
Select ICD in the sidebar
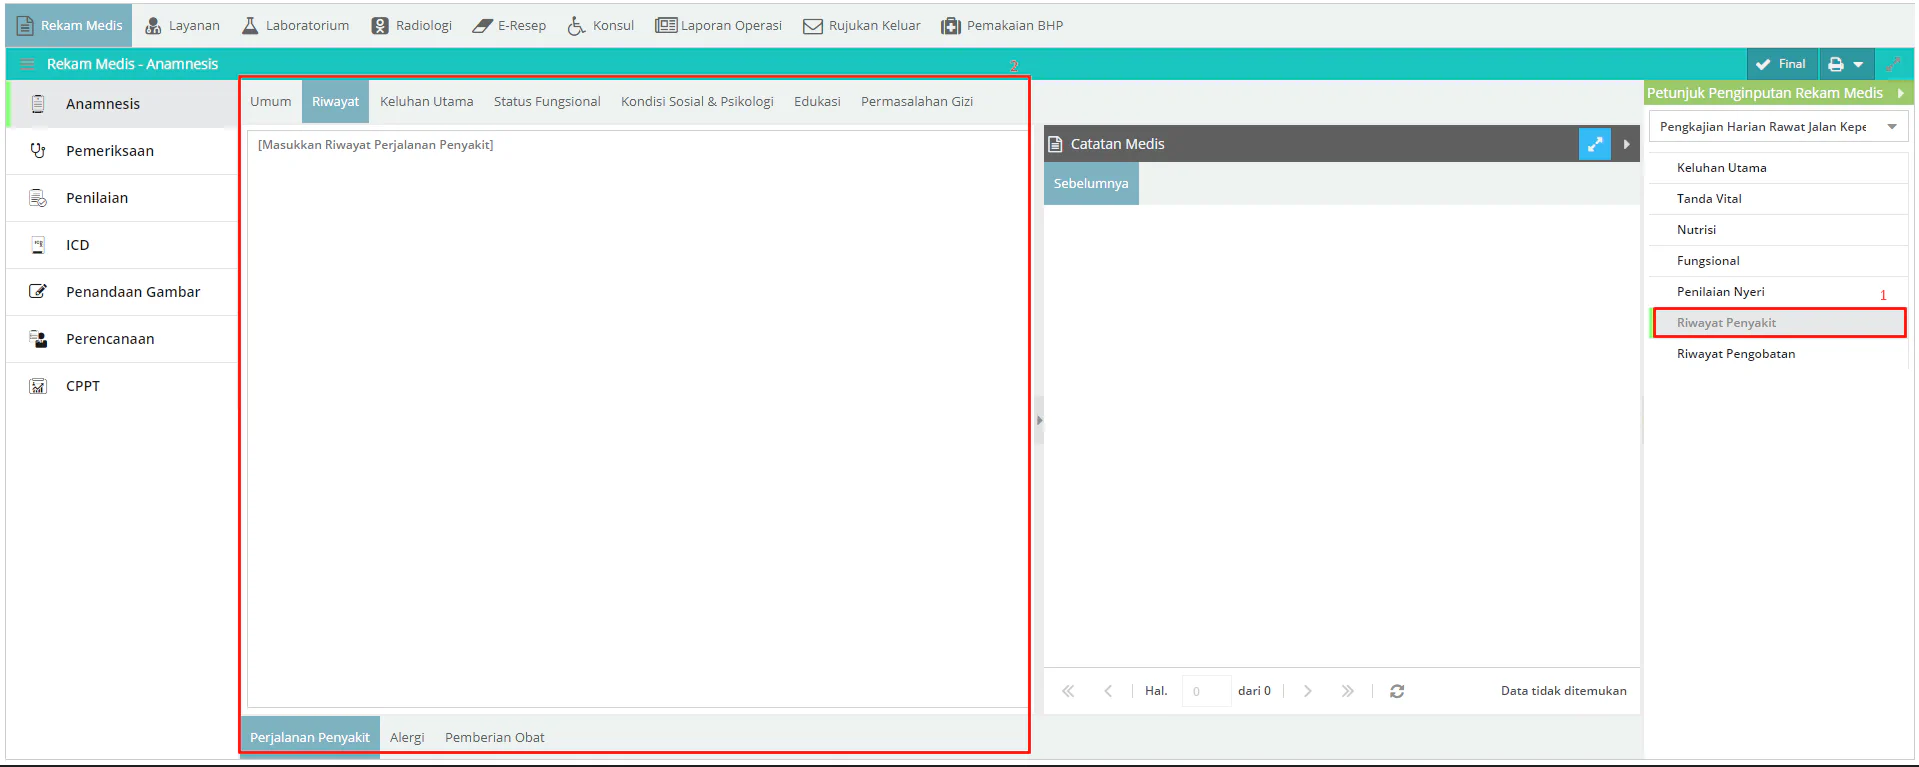(122, 245)
